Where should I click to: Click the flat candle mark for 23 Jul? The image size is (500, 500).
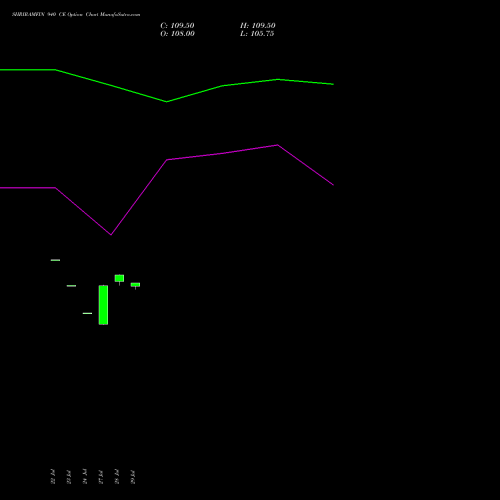coord(71,286)
